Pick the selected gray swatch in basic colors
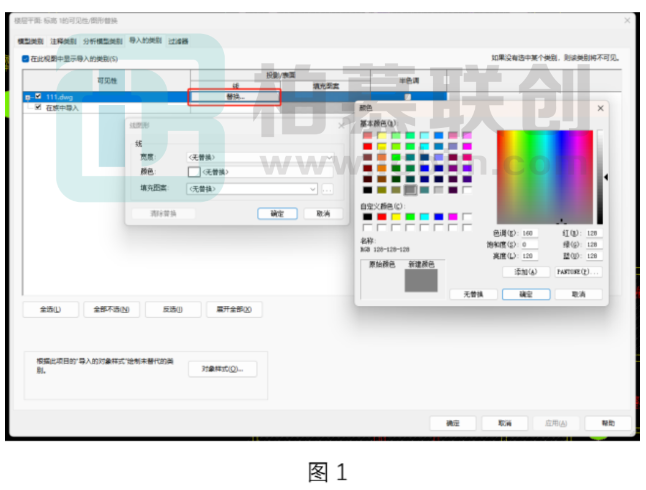 pyautogui.click(x=410, y=190)
